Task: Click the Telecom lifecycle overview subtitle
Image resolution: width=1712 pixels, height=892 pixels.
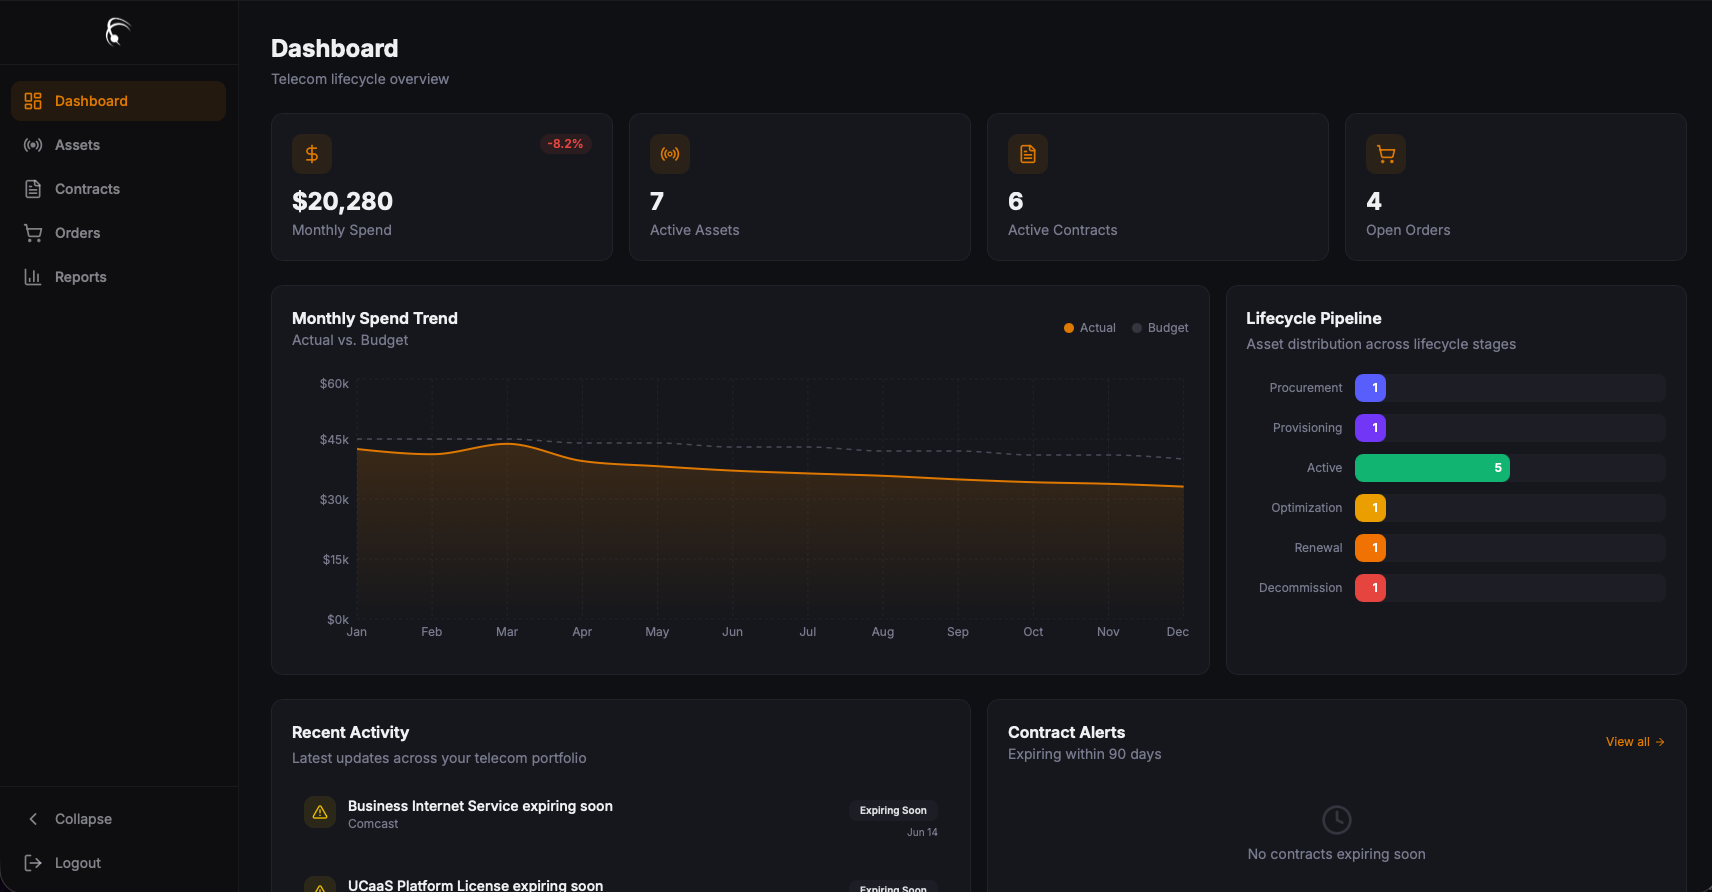Action: (x=360, y=79)
